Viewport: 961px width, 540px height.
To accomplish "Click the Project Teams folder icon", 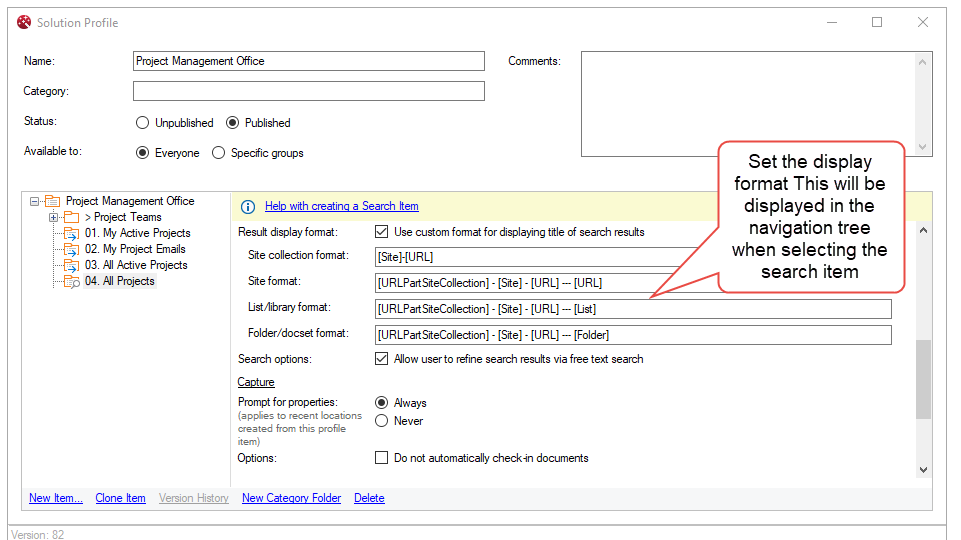I will tap(71, 218).
